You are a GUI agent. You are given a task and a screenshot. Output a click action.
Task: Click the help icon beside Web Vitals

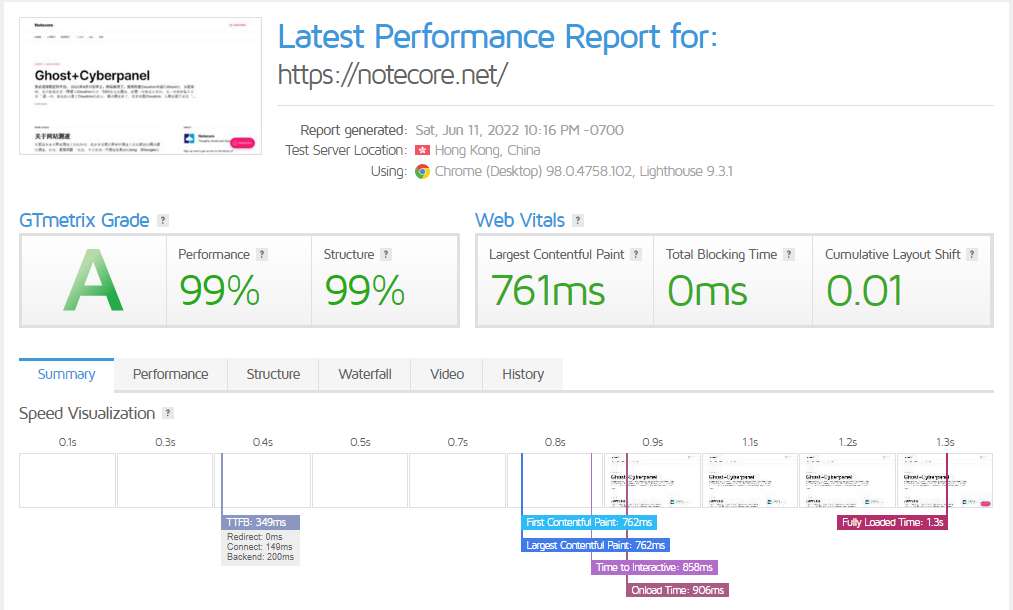[578, 221]
